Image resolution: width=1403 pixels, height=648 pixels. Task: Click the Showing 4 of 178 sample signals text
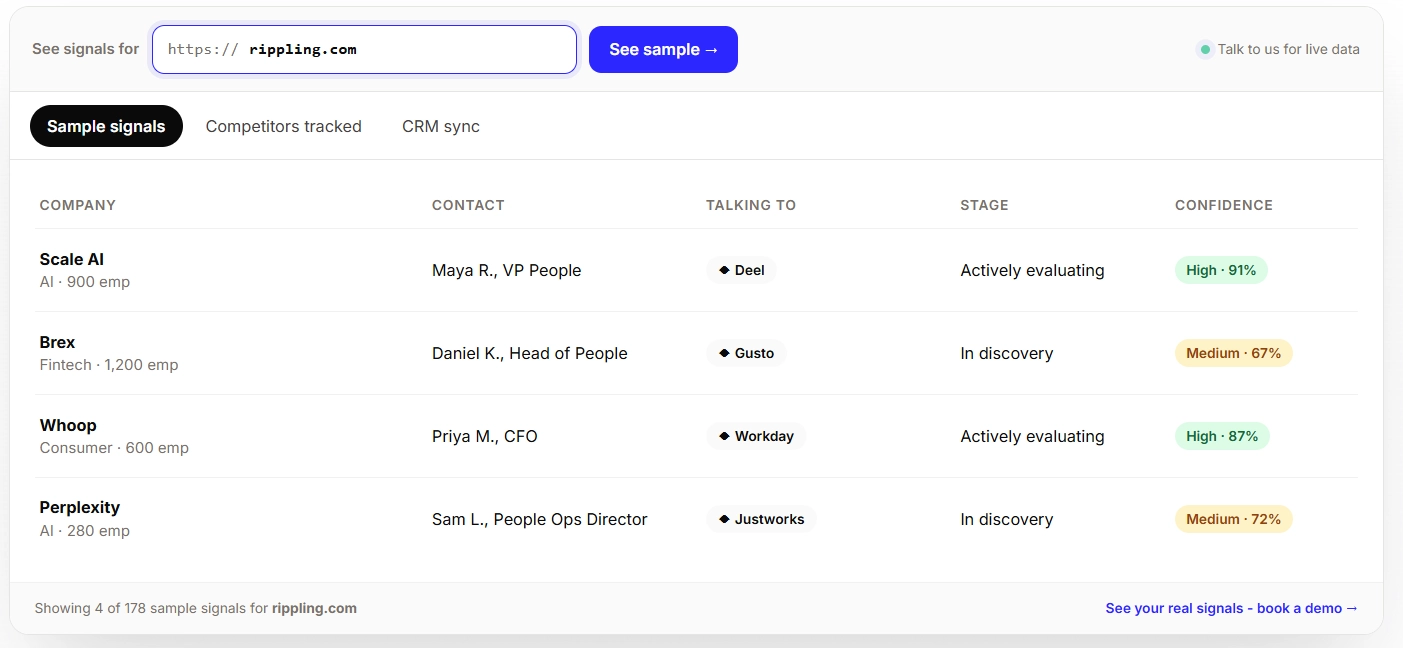tap(196, 608)
